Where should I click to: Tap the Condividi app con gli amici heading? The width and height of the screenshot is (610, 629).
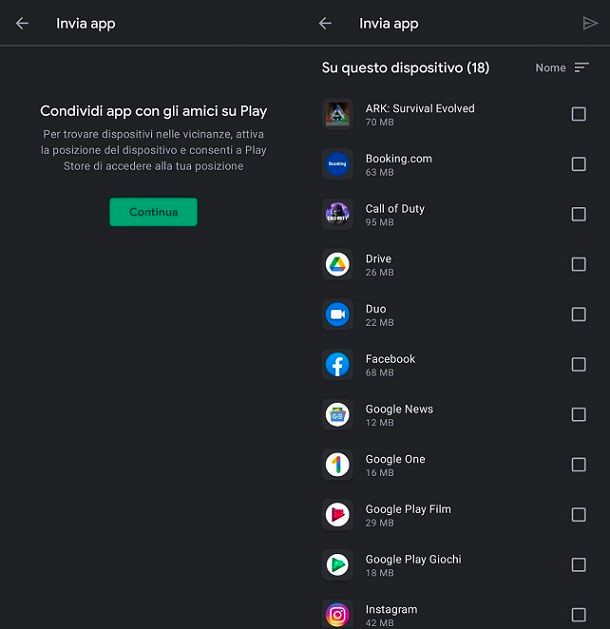coord(153,111)
